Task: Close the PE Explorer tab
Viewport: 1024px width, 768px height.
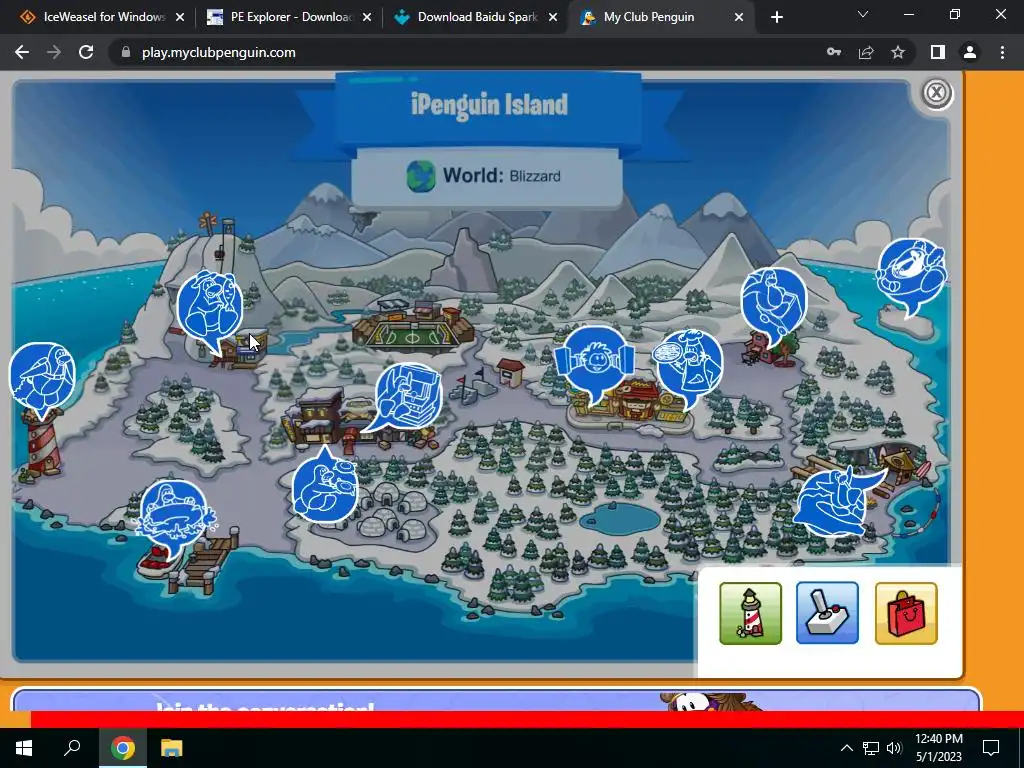Action: 367,18
